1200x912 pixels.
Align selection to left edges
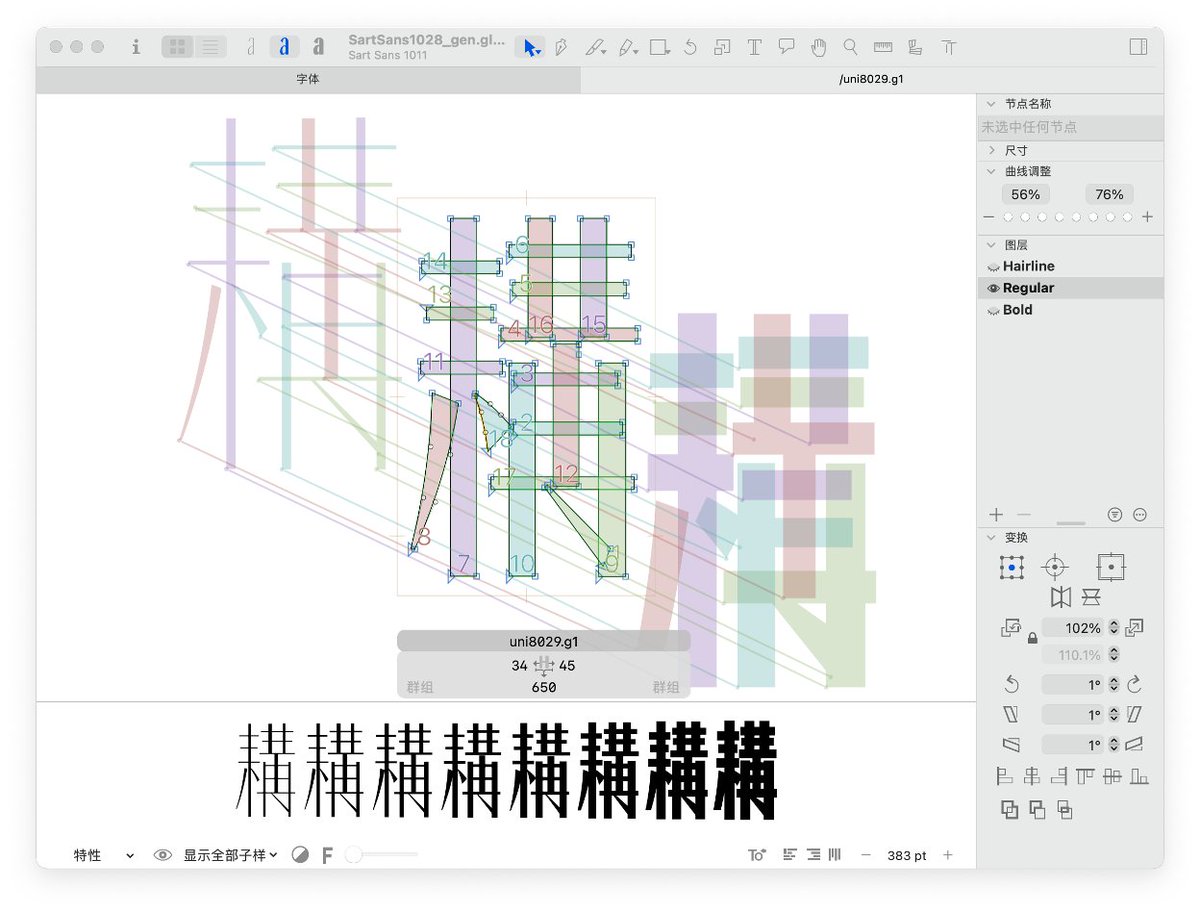click(1005, 775)
